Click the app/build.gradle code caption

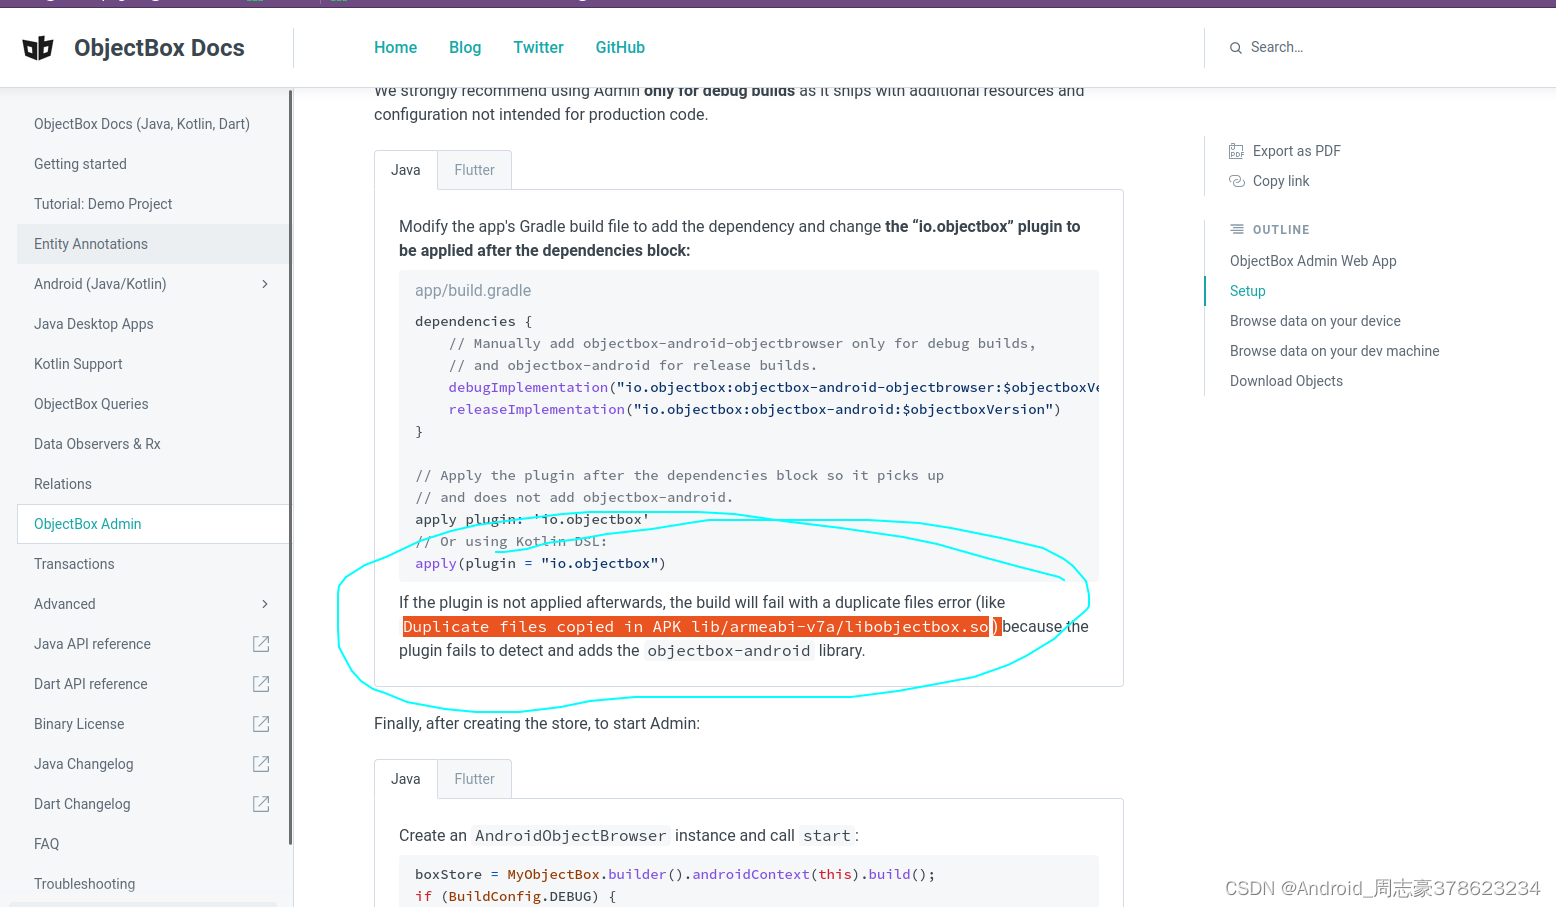click(473, 291)
